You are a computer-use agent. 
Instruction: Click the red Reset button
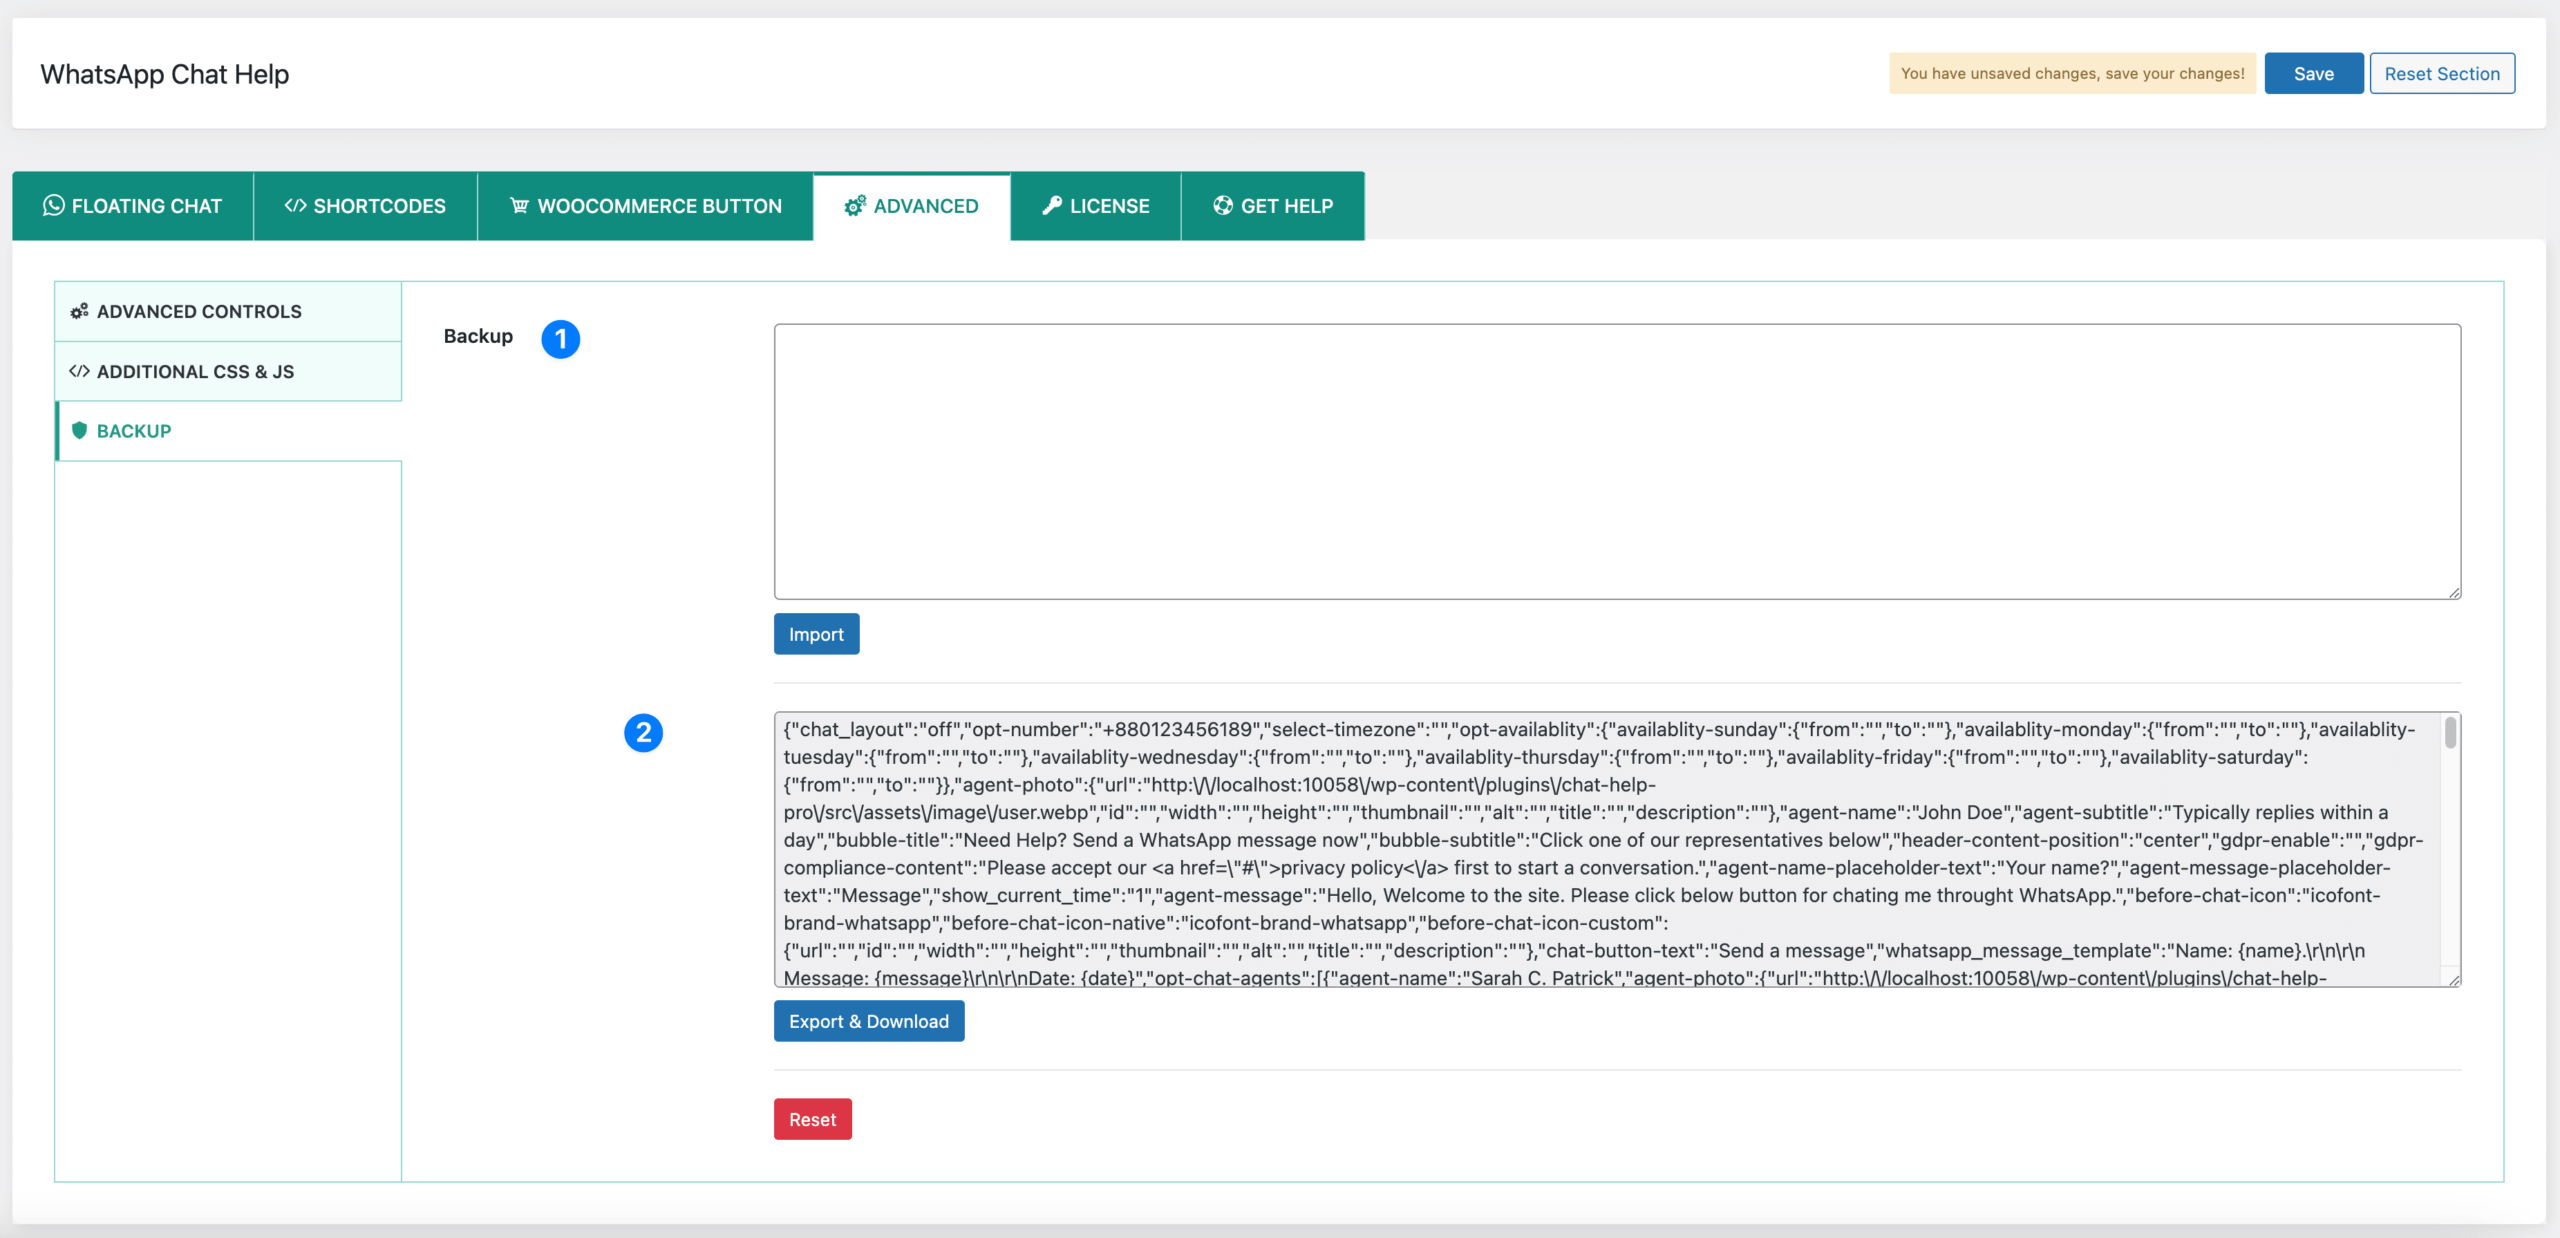[813, 1119]
